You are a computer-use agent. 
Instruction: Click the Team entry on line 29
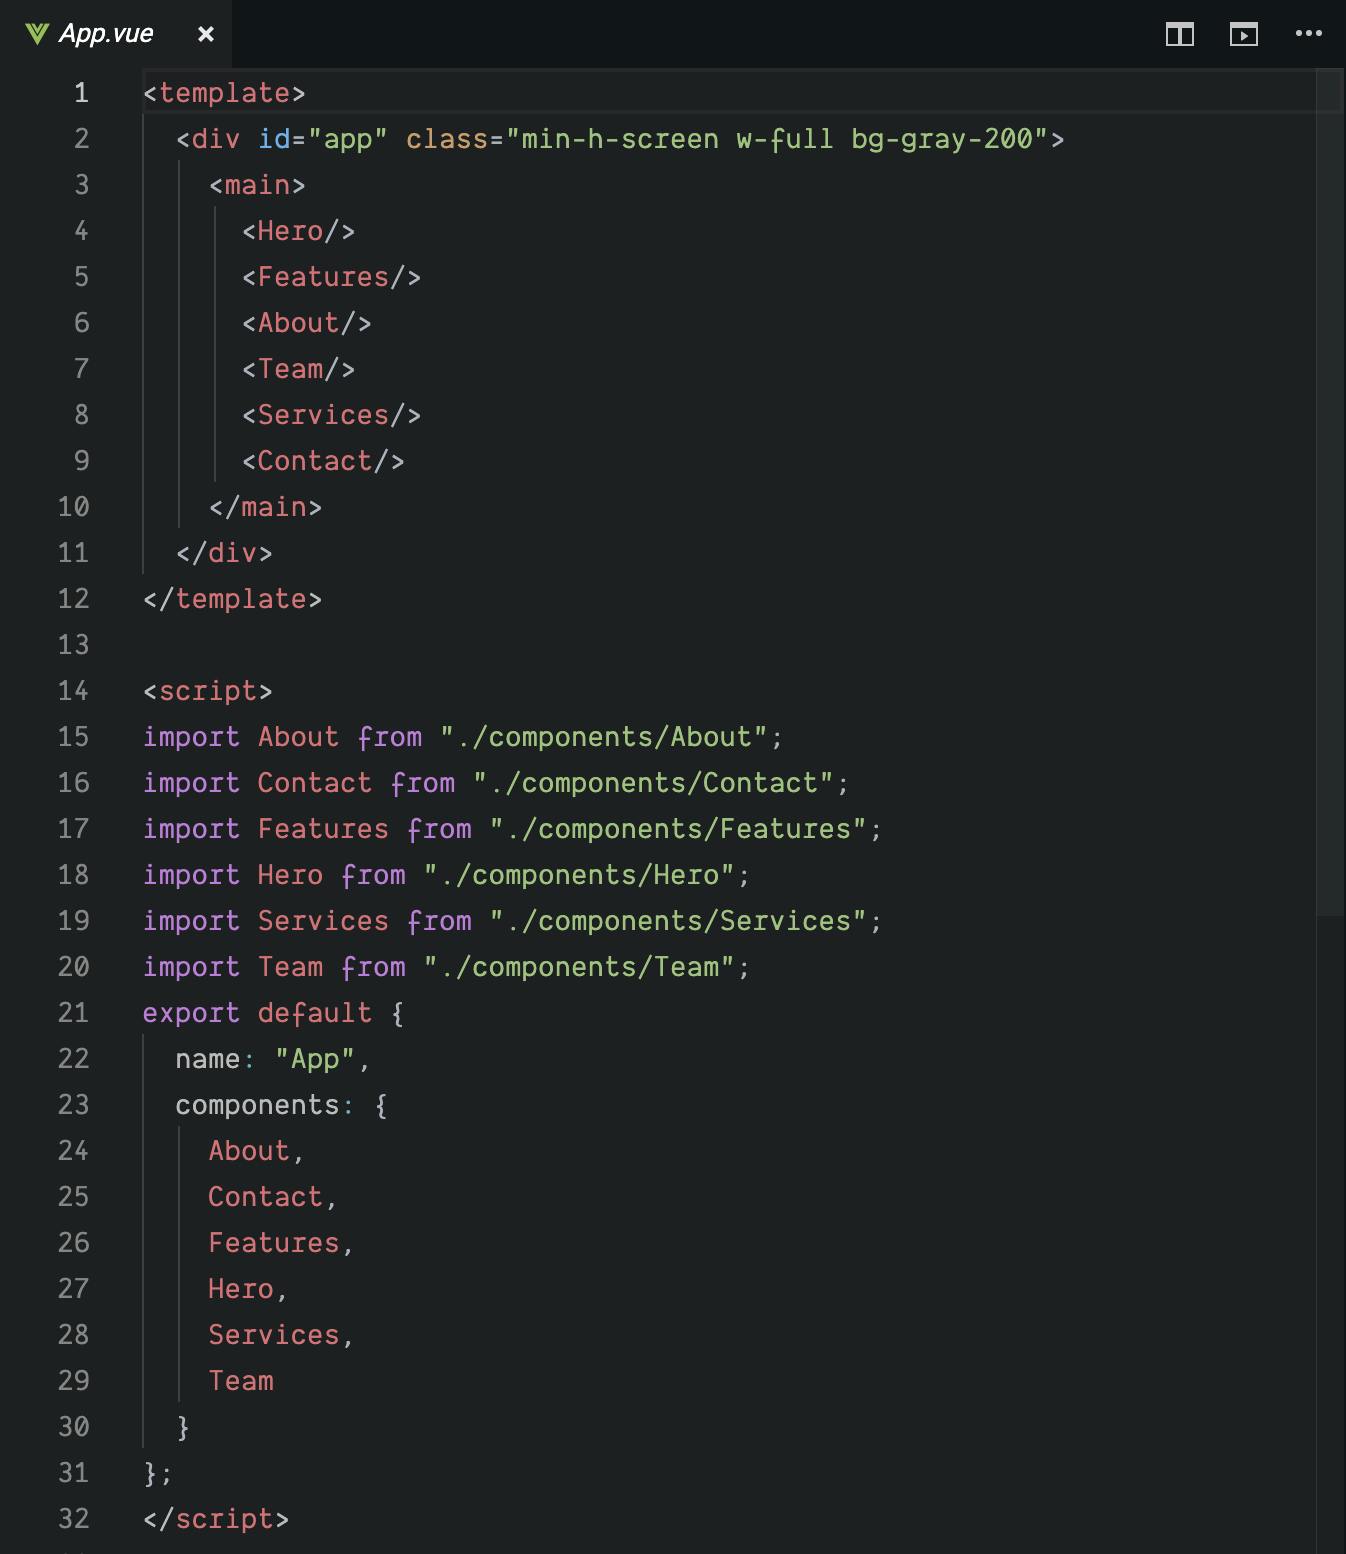[241, 1381]
